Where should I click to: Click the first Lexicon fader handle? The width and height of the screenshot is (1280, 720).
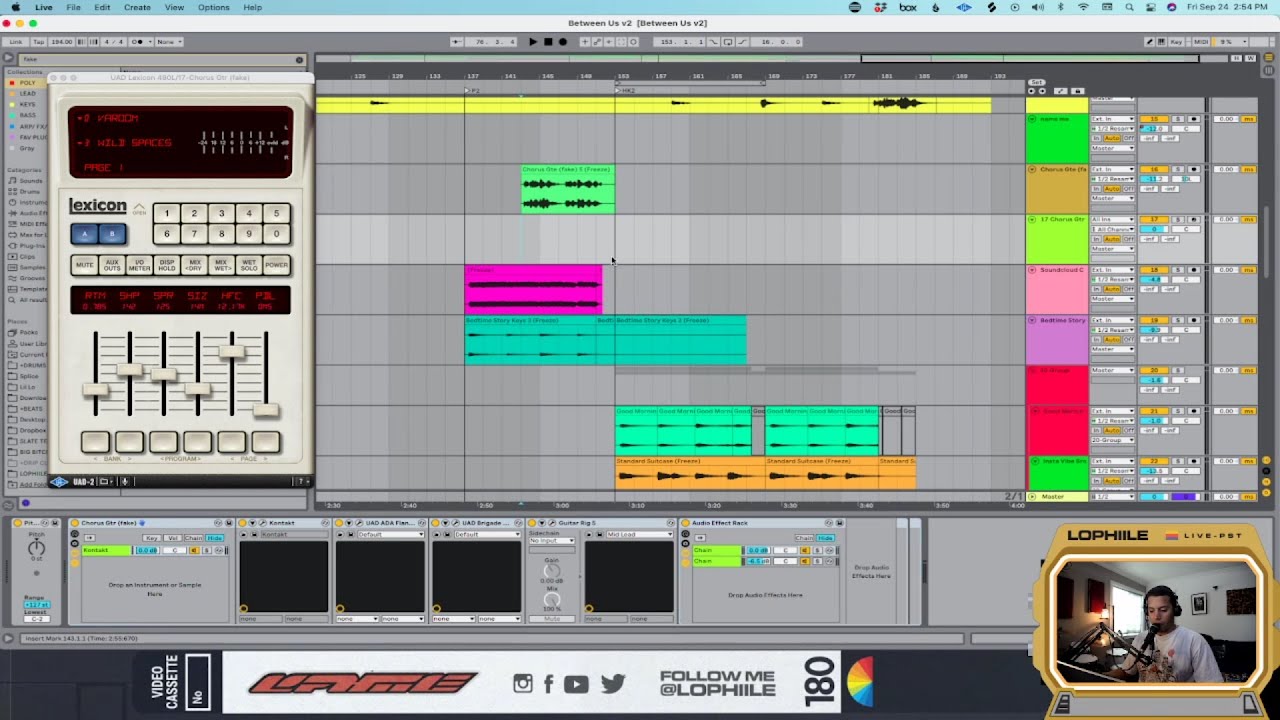pos(96,390)
